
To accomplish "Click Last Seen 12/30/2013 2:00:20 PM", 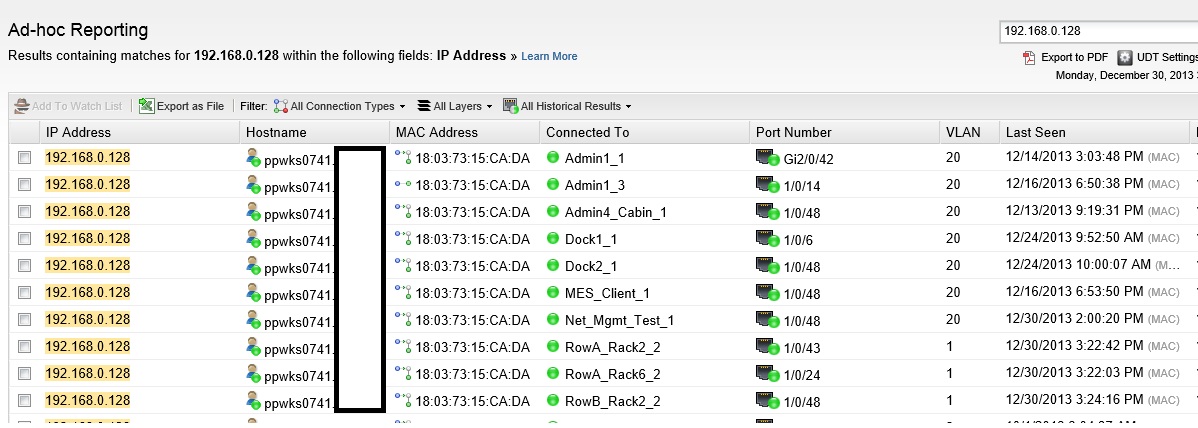I will click(1074, 319).
